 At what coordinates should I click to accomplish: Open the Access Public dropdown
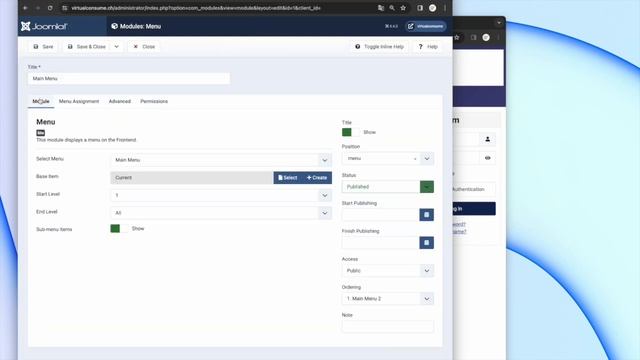pos(427,271)
